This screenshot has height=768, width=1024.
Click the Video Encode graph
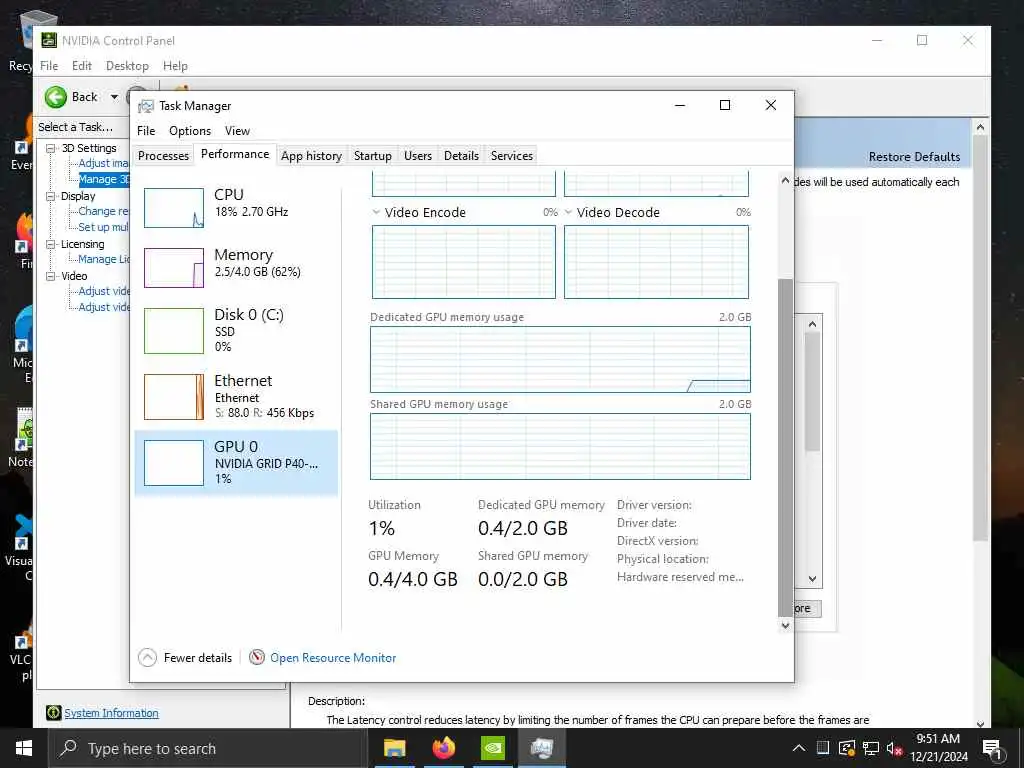point(464,262)
